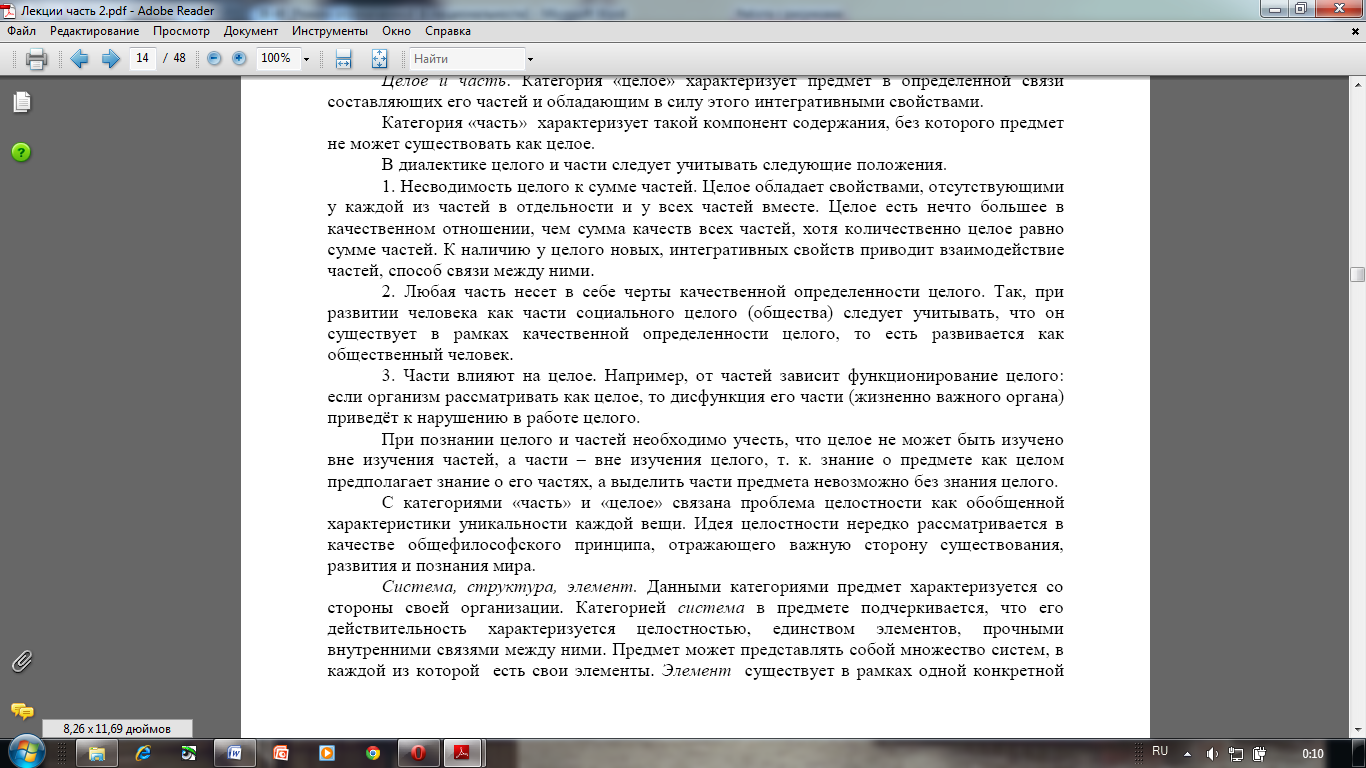Open the Редактирование menu
This screenshot has height=768, width=1366.
95,31
